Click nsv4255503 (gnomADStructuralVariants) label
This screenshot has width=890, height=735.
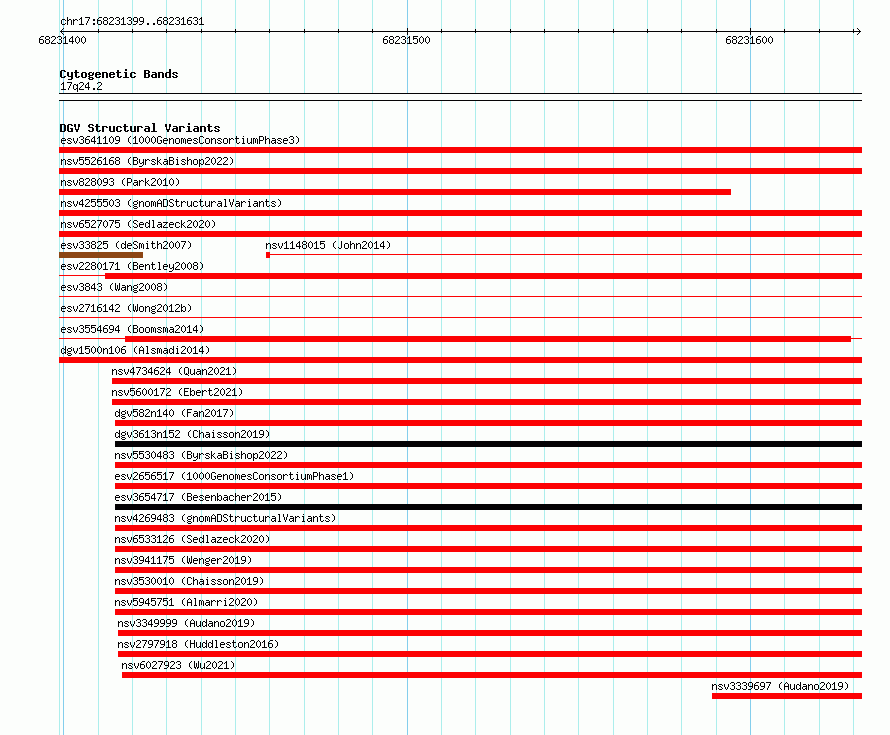(x=171, y=203)
